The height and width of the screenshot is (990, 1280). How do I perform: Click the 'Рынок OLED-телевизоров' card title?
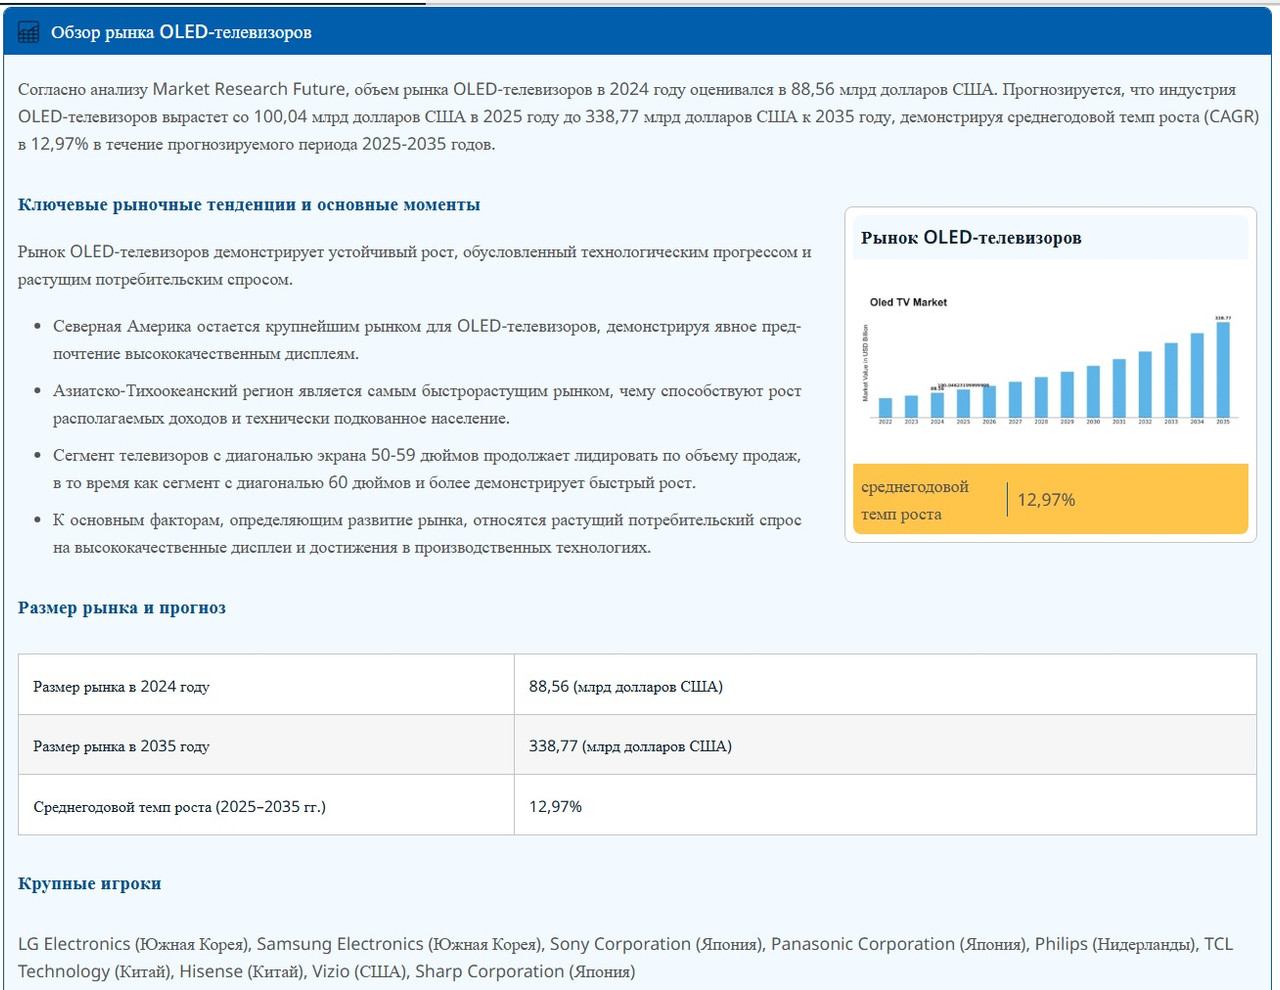971,238
